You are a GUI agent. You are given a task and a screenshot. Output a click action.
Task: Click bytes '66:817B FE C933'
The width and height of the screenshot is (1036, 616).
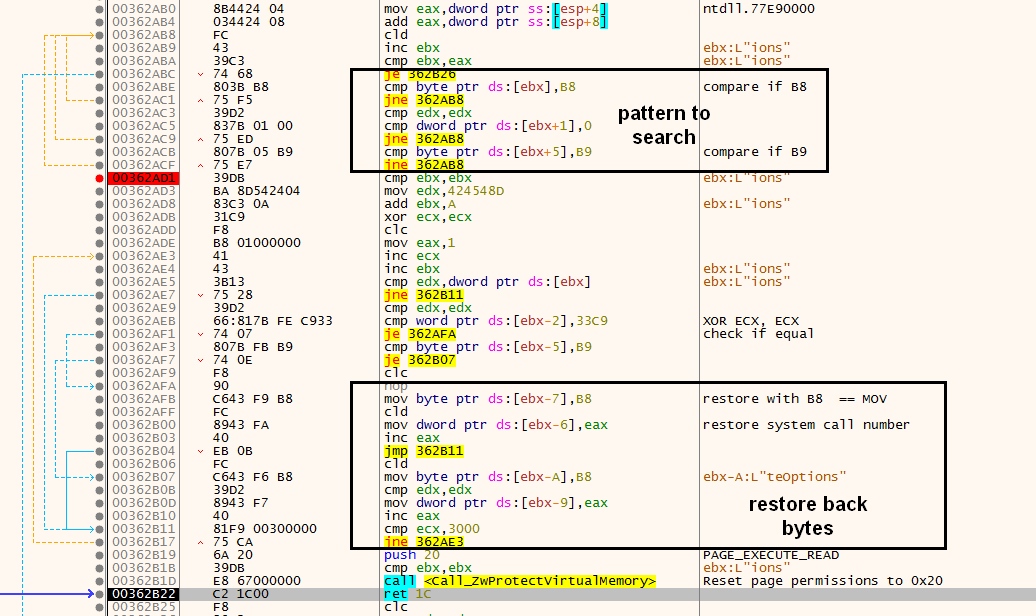click(272, 321)
